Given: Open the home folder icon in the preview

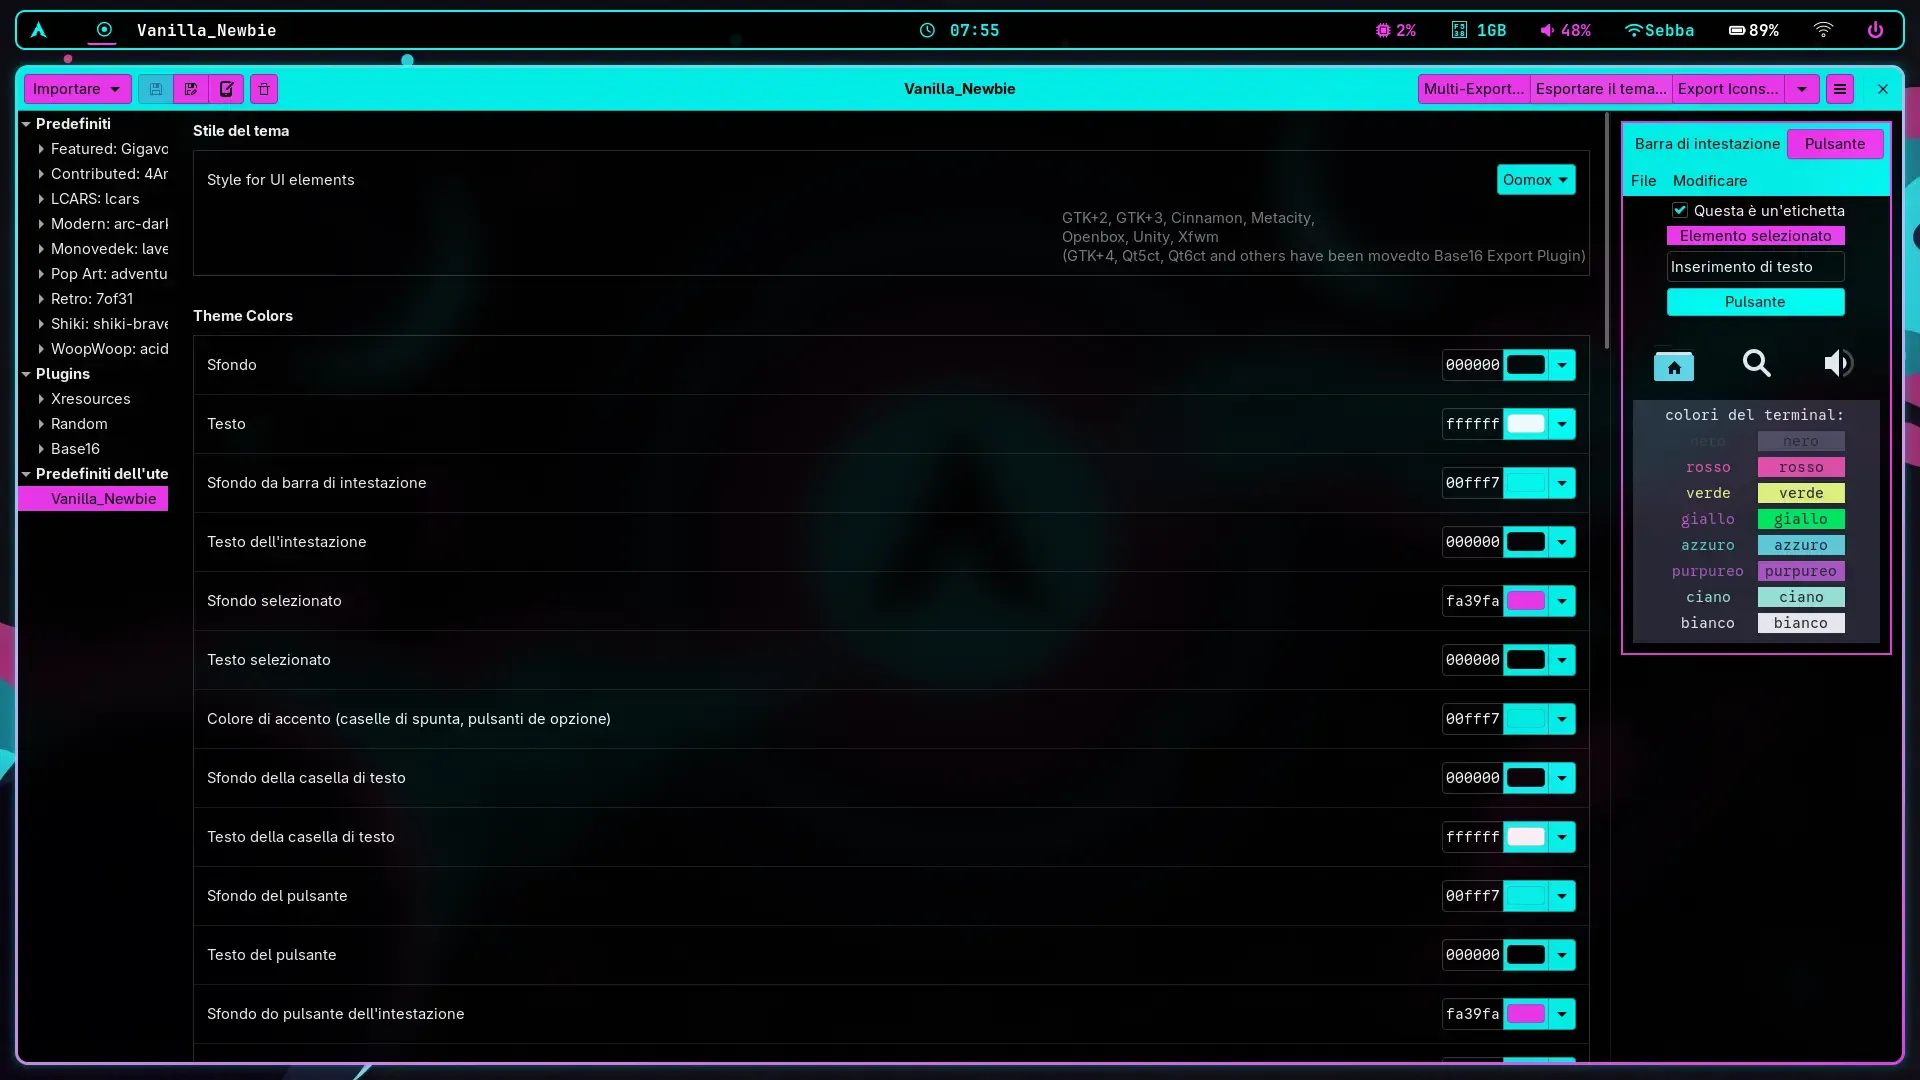Looking at the screenshot, I should click(1674, 365).
